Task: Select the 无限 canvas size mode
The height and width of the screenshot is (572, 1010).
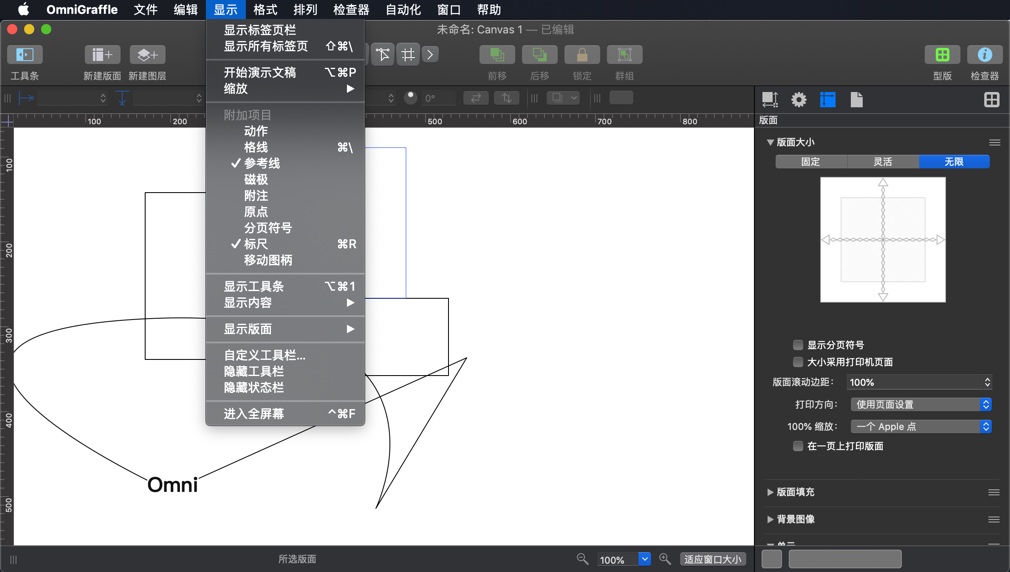Action: 954,162
